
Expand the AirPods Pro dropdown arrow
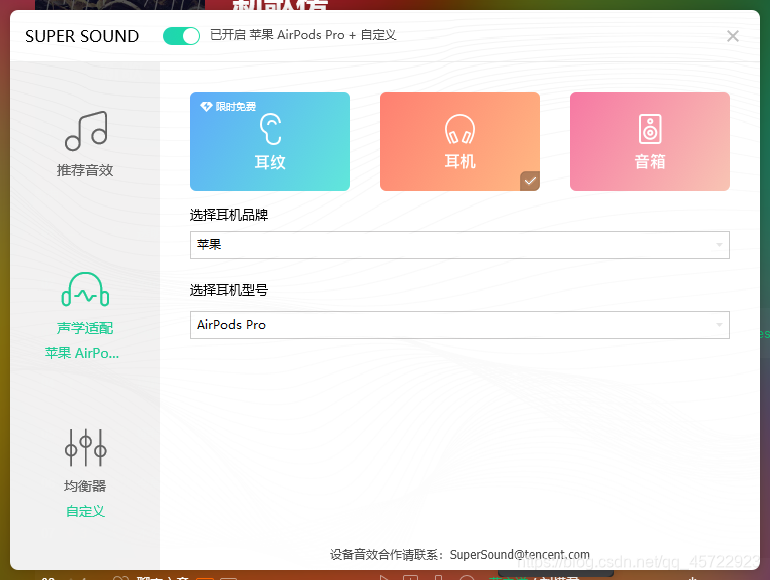pyautogui.click(x=719, y=325)
